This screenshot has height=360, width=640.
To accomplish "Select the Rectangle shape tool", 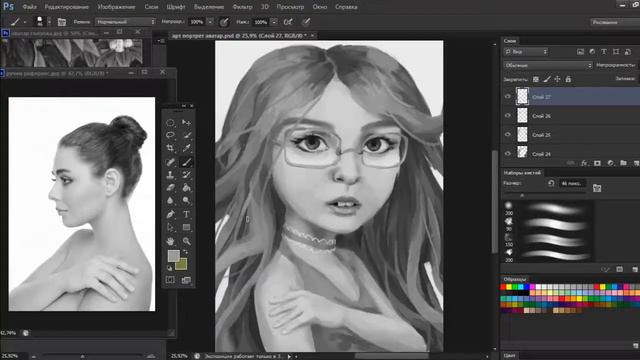I will pyautogui.click(x=187, y=227).
